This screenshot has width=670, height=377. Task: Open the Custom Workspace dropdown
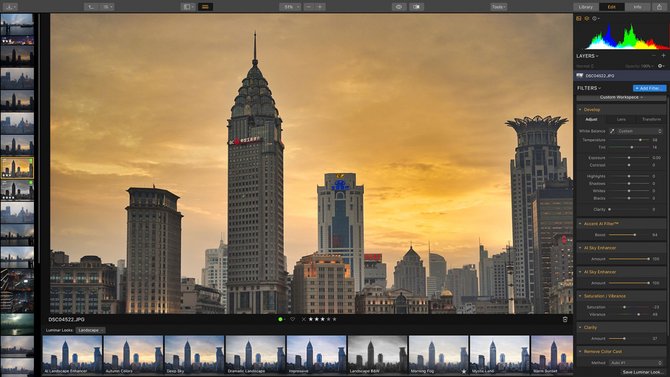(621, 97)
